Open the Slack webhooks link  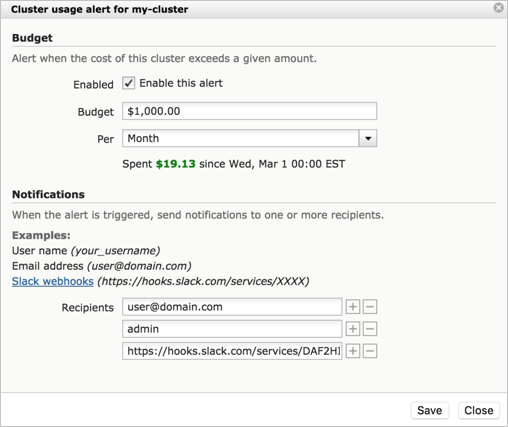[53, 281]
